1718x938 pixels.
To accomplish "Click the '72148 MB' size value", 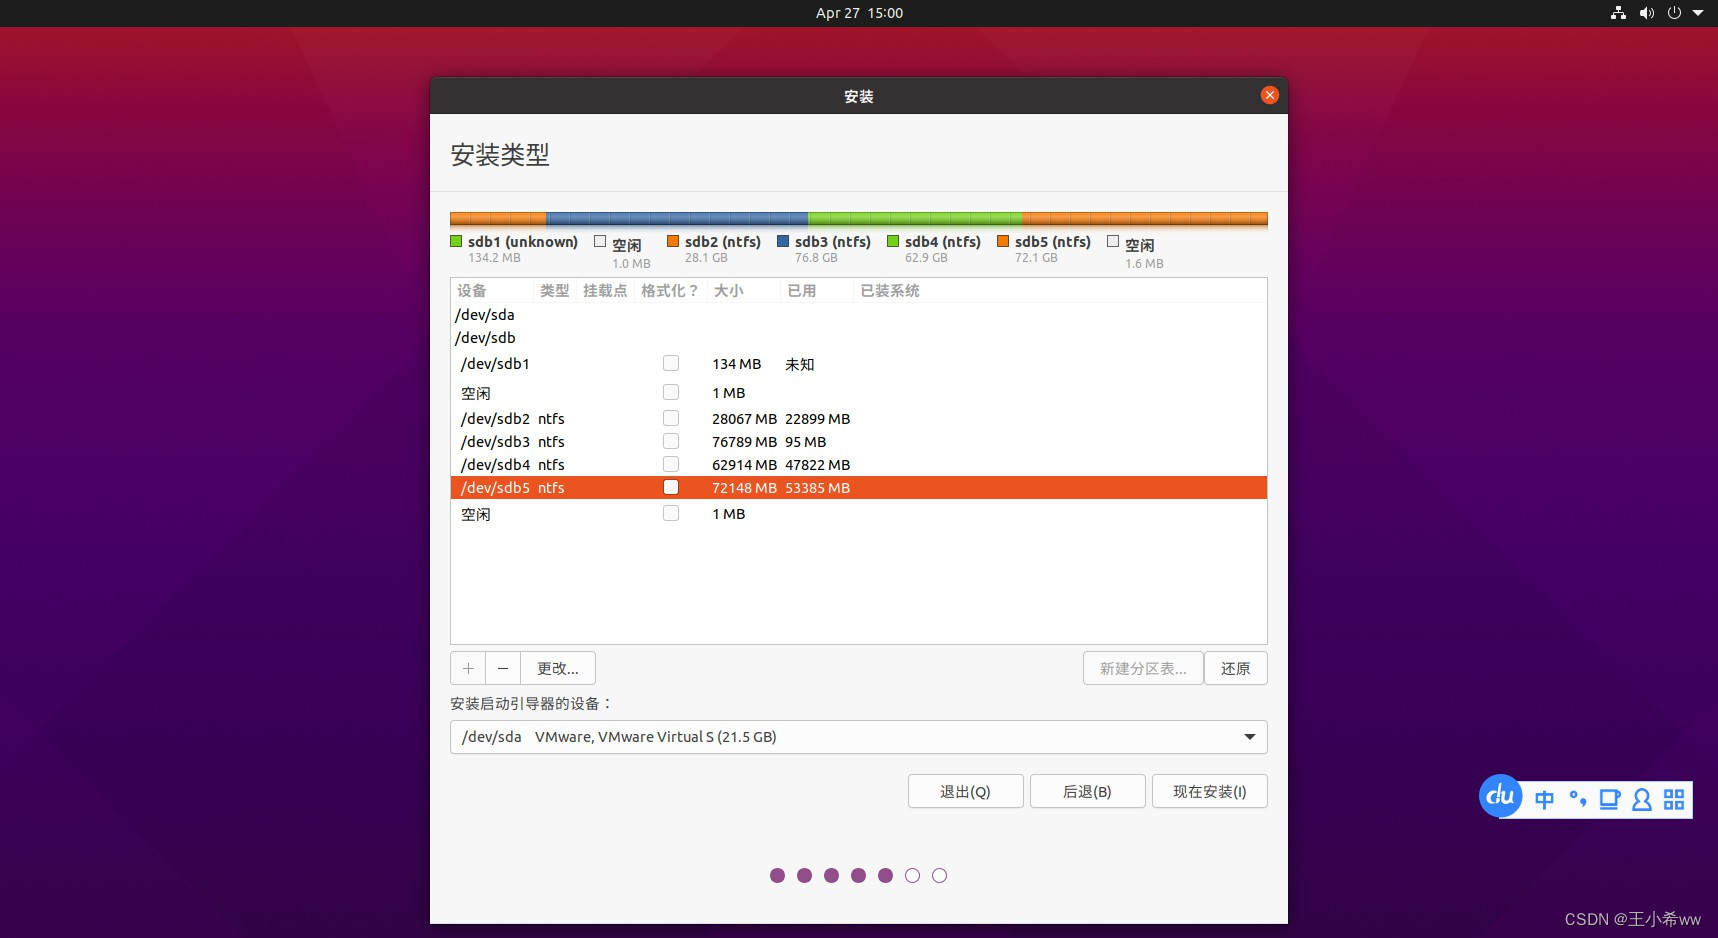I will point(744,488).
